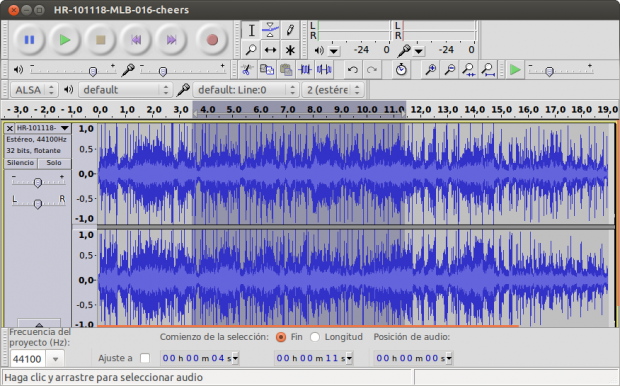Screen dimensions: 620x386
Task: Click the input volume slider beside microphone icon
Action: pyautogui.click(x=183, y=70)
